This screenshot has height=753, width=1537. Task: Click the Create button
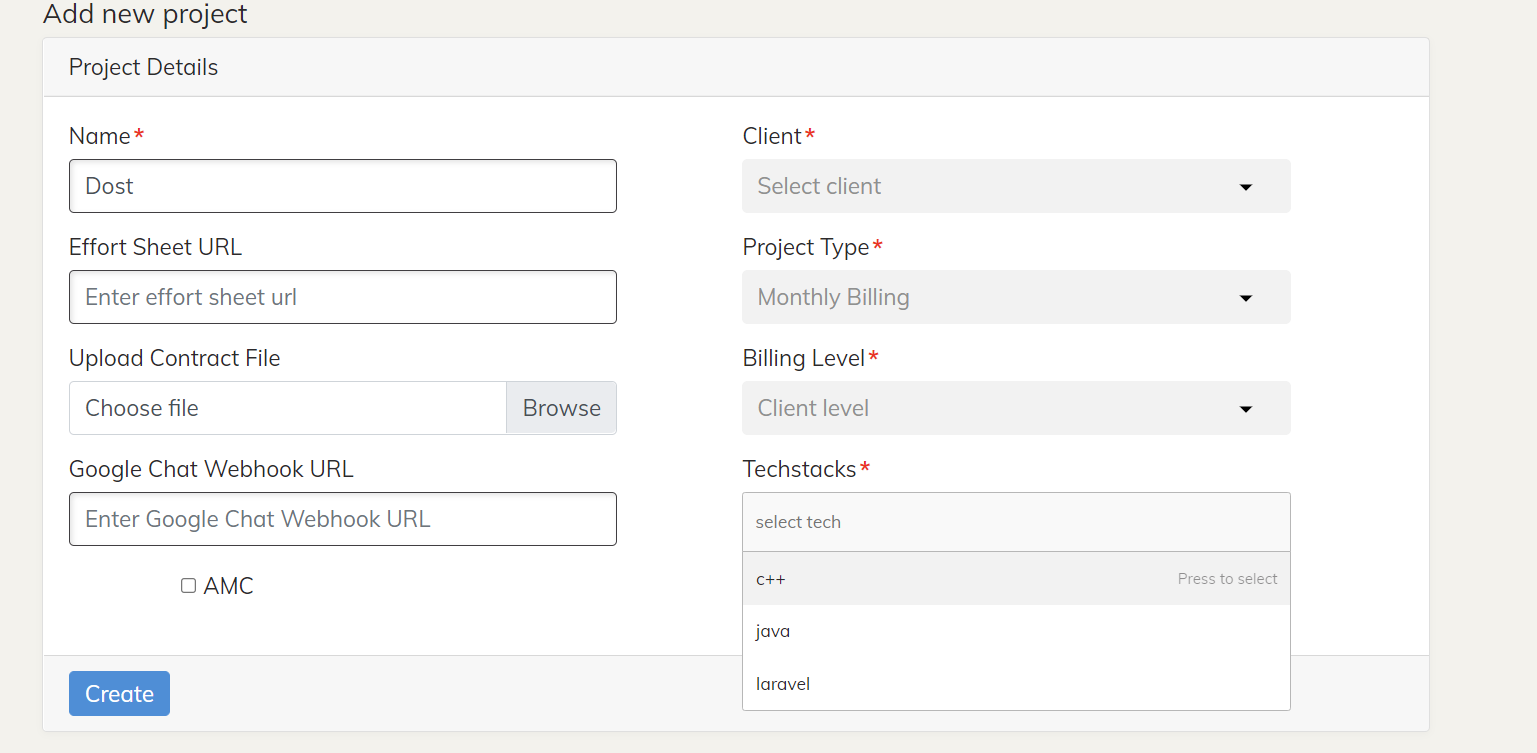tap(119, 693)
